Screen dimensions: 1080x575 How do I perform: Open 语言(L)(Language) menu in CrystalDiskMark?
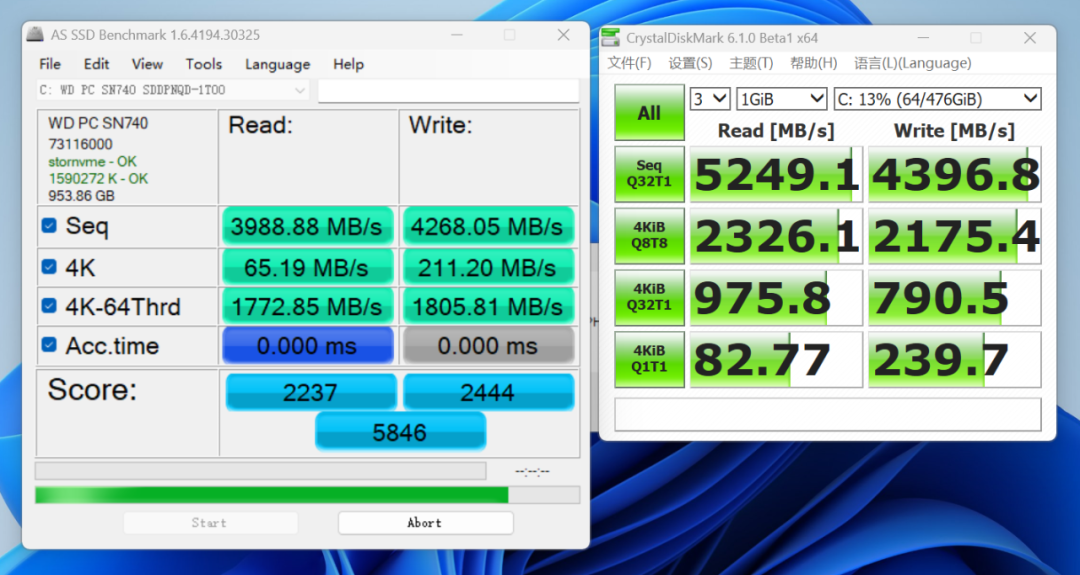[913, 63]
